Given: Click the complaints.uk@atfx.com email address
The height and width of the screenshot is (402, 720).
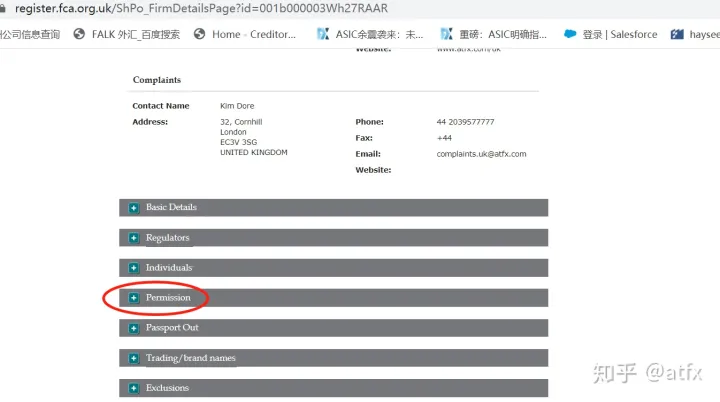Looking at the screenshot, I should pos(481,154).
